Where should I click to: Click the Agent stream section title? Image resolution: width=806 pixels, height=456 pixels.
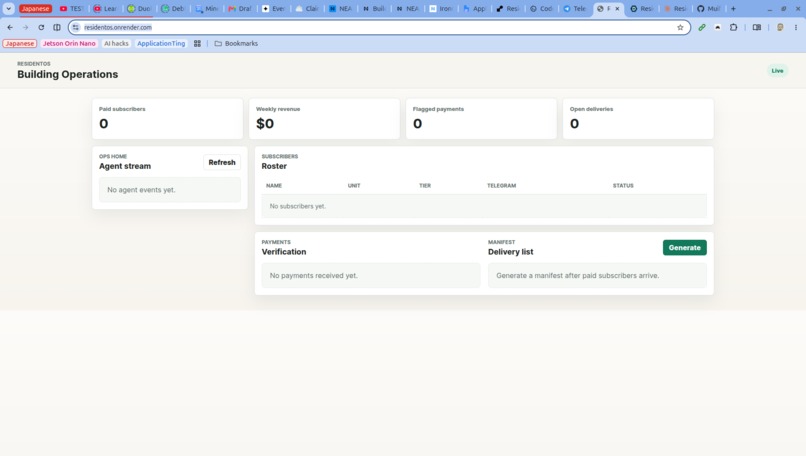tap(125, 166)
